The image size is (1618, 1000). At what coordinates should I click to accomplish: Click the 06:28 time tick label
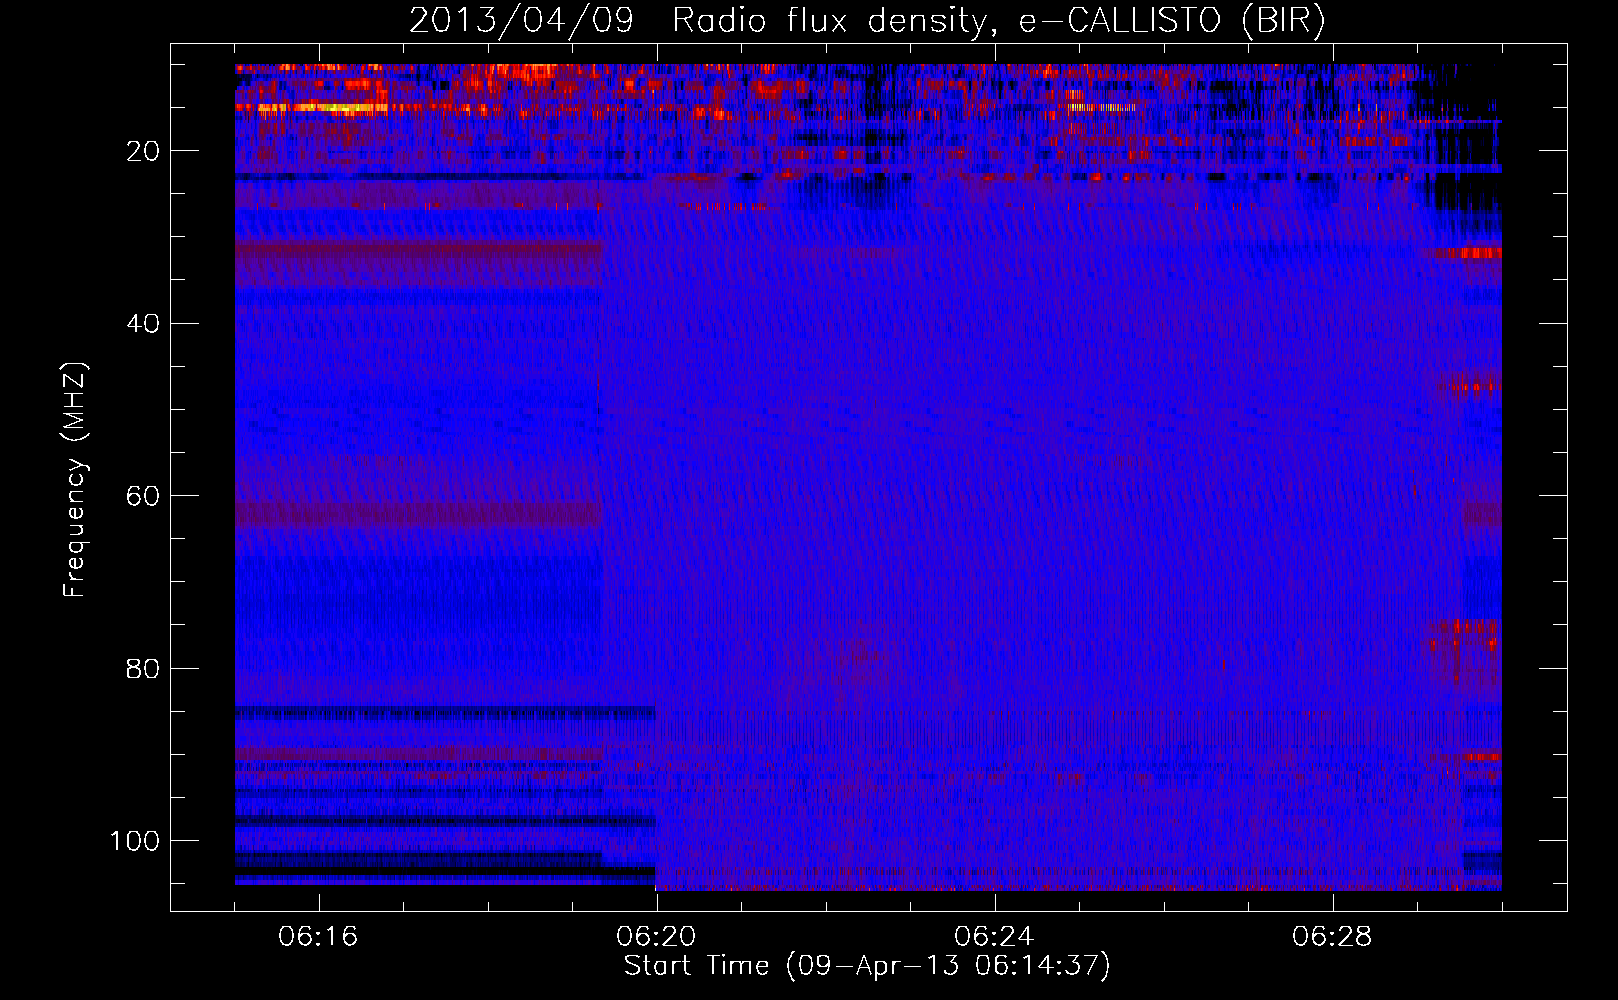[x=1332, y=937]
